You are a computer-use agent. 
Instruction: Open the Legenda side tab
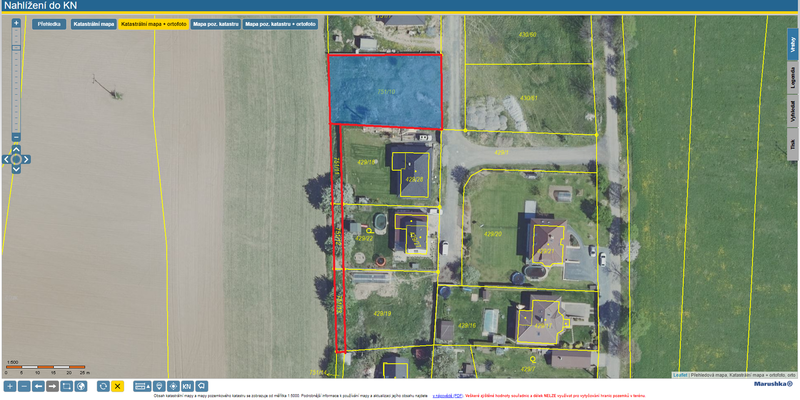[x=793, y=78]
